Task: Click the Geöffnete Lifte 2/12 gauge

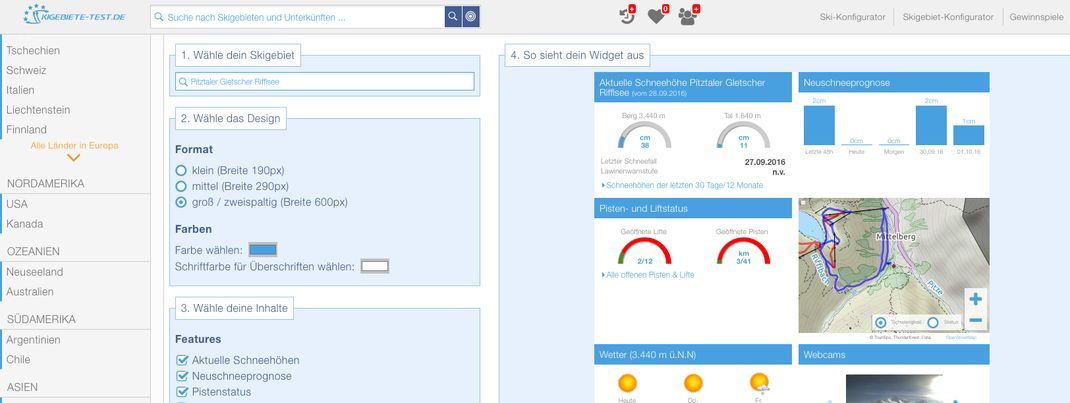Action: point(644,251)
